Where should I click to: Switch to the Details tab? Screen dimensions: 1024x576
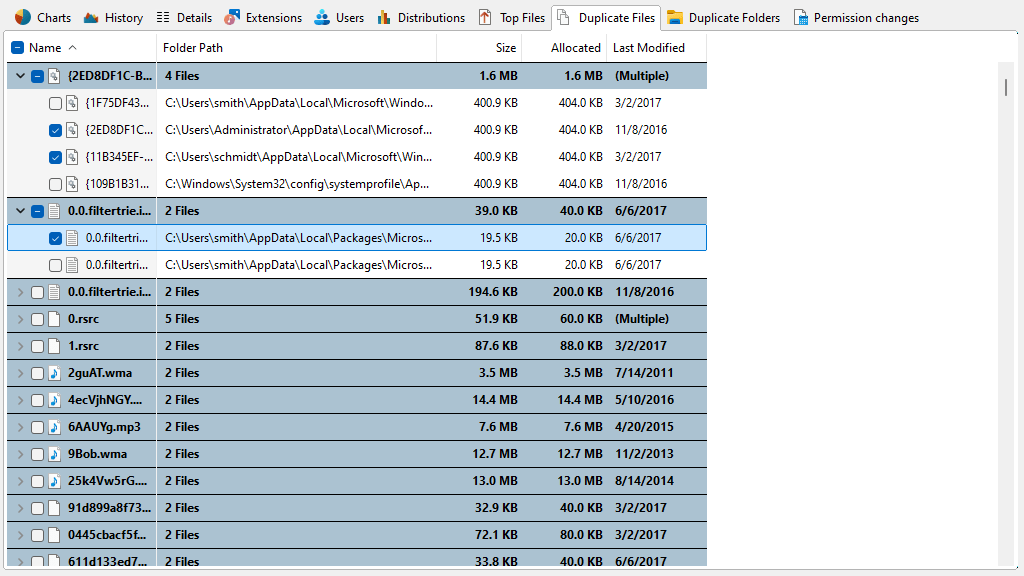pyautogui.click(x=184, y=17)
